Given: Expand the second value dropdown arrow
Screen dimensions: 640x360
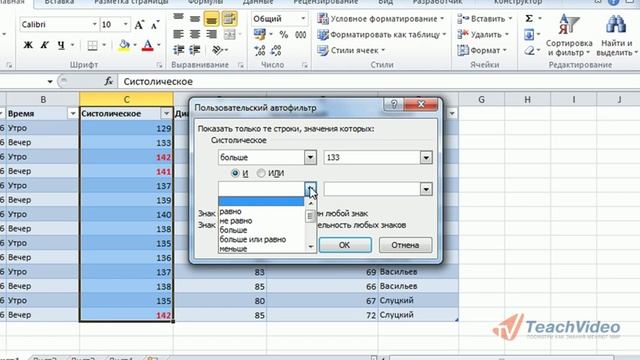Looking at the screenshot, I should pos(426,189).
